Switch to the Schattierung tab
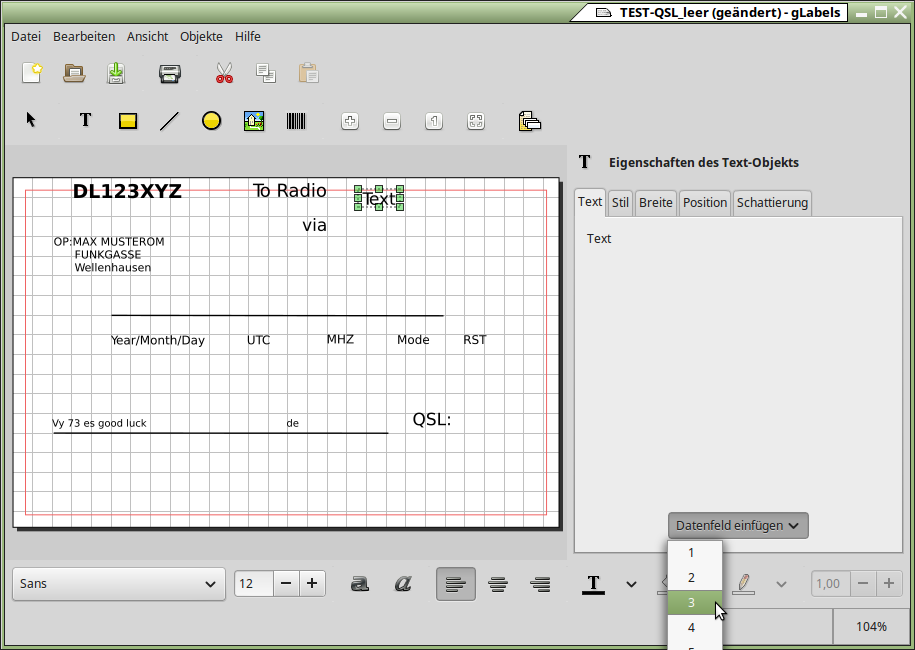The image size is (915, 650). point(771,202)
